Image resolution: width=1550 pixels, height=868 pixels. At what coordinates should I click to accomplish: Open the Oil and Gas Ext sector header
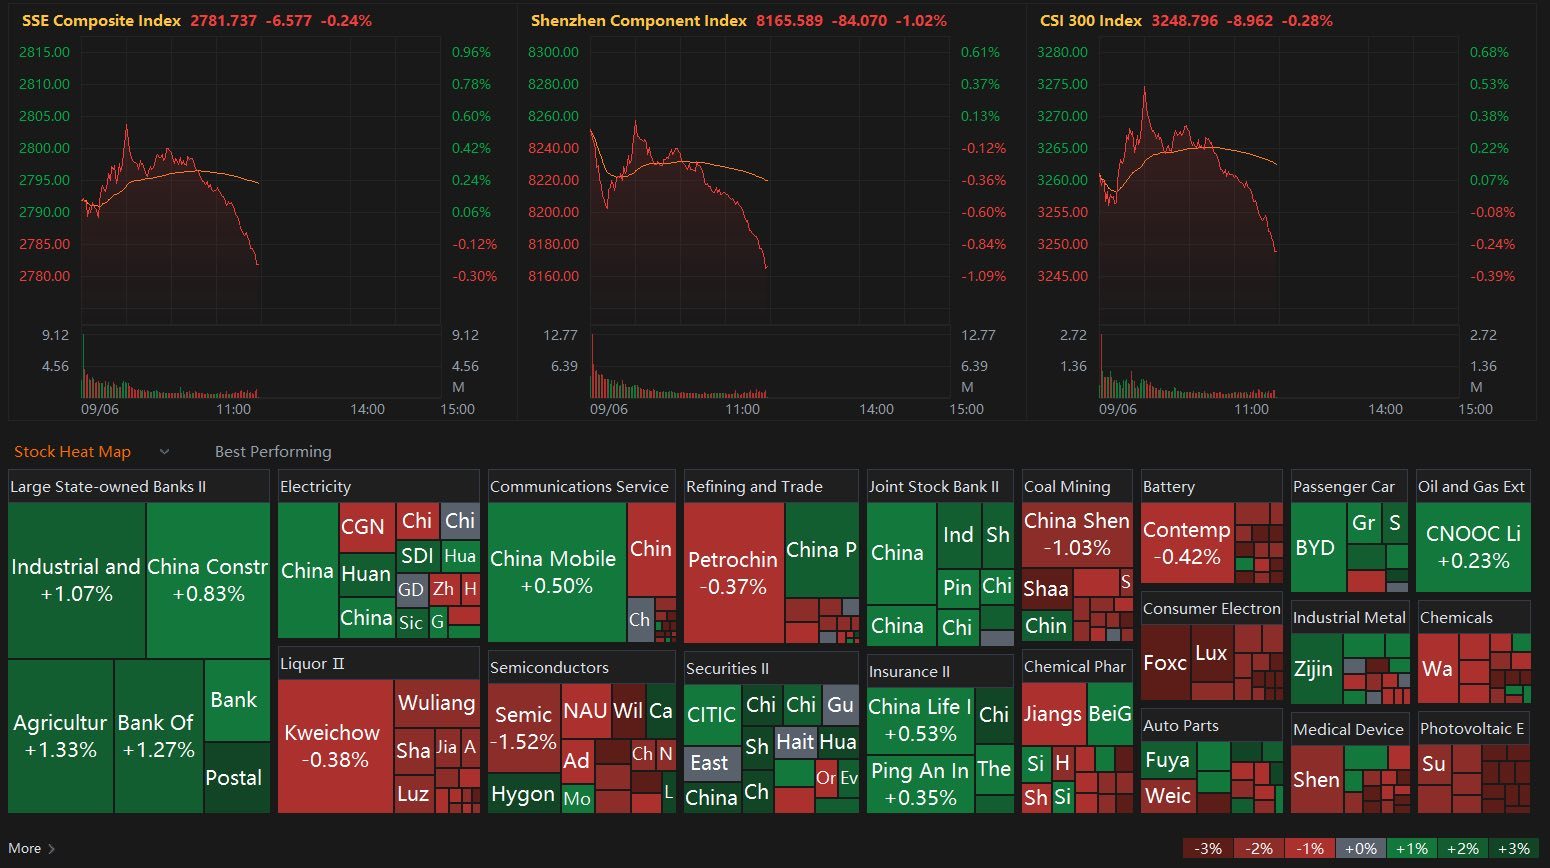1471,487
